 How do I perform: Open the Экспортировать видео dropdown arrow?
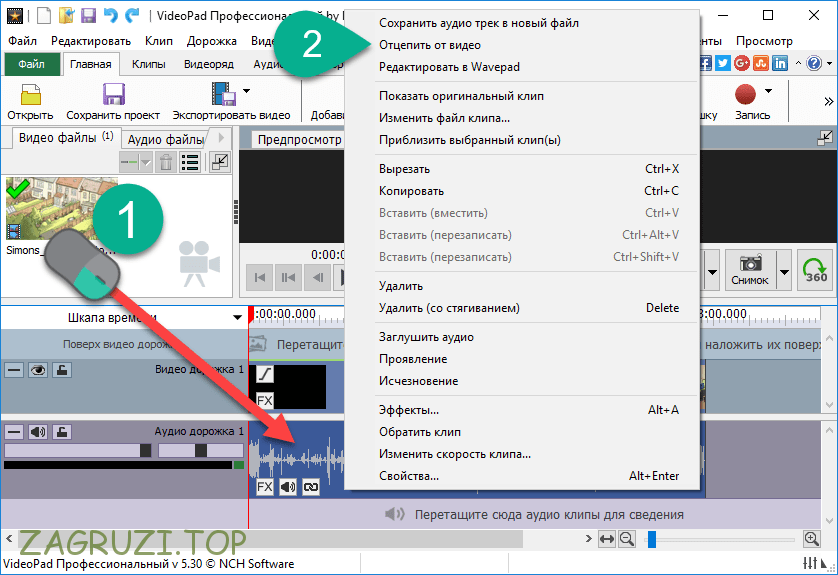pos(246,91)
